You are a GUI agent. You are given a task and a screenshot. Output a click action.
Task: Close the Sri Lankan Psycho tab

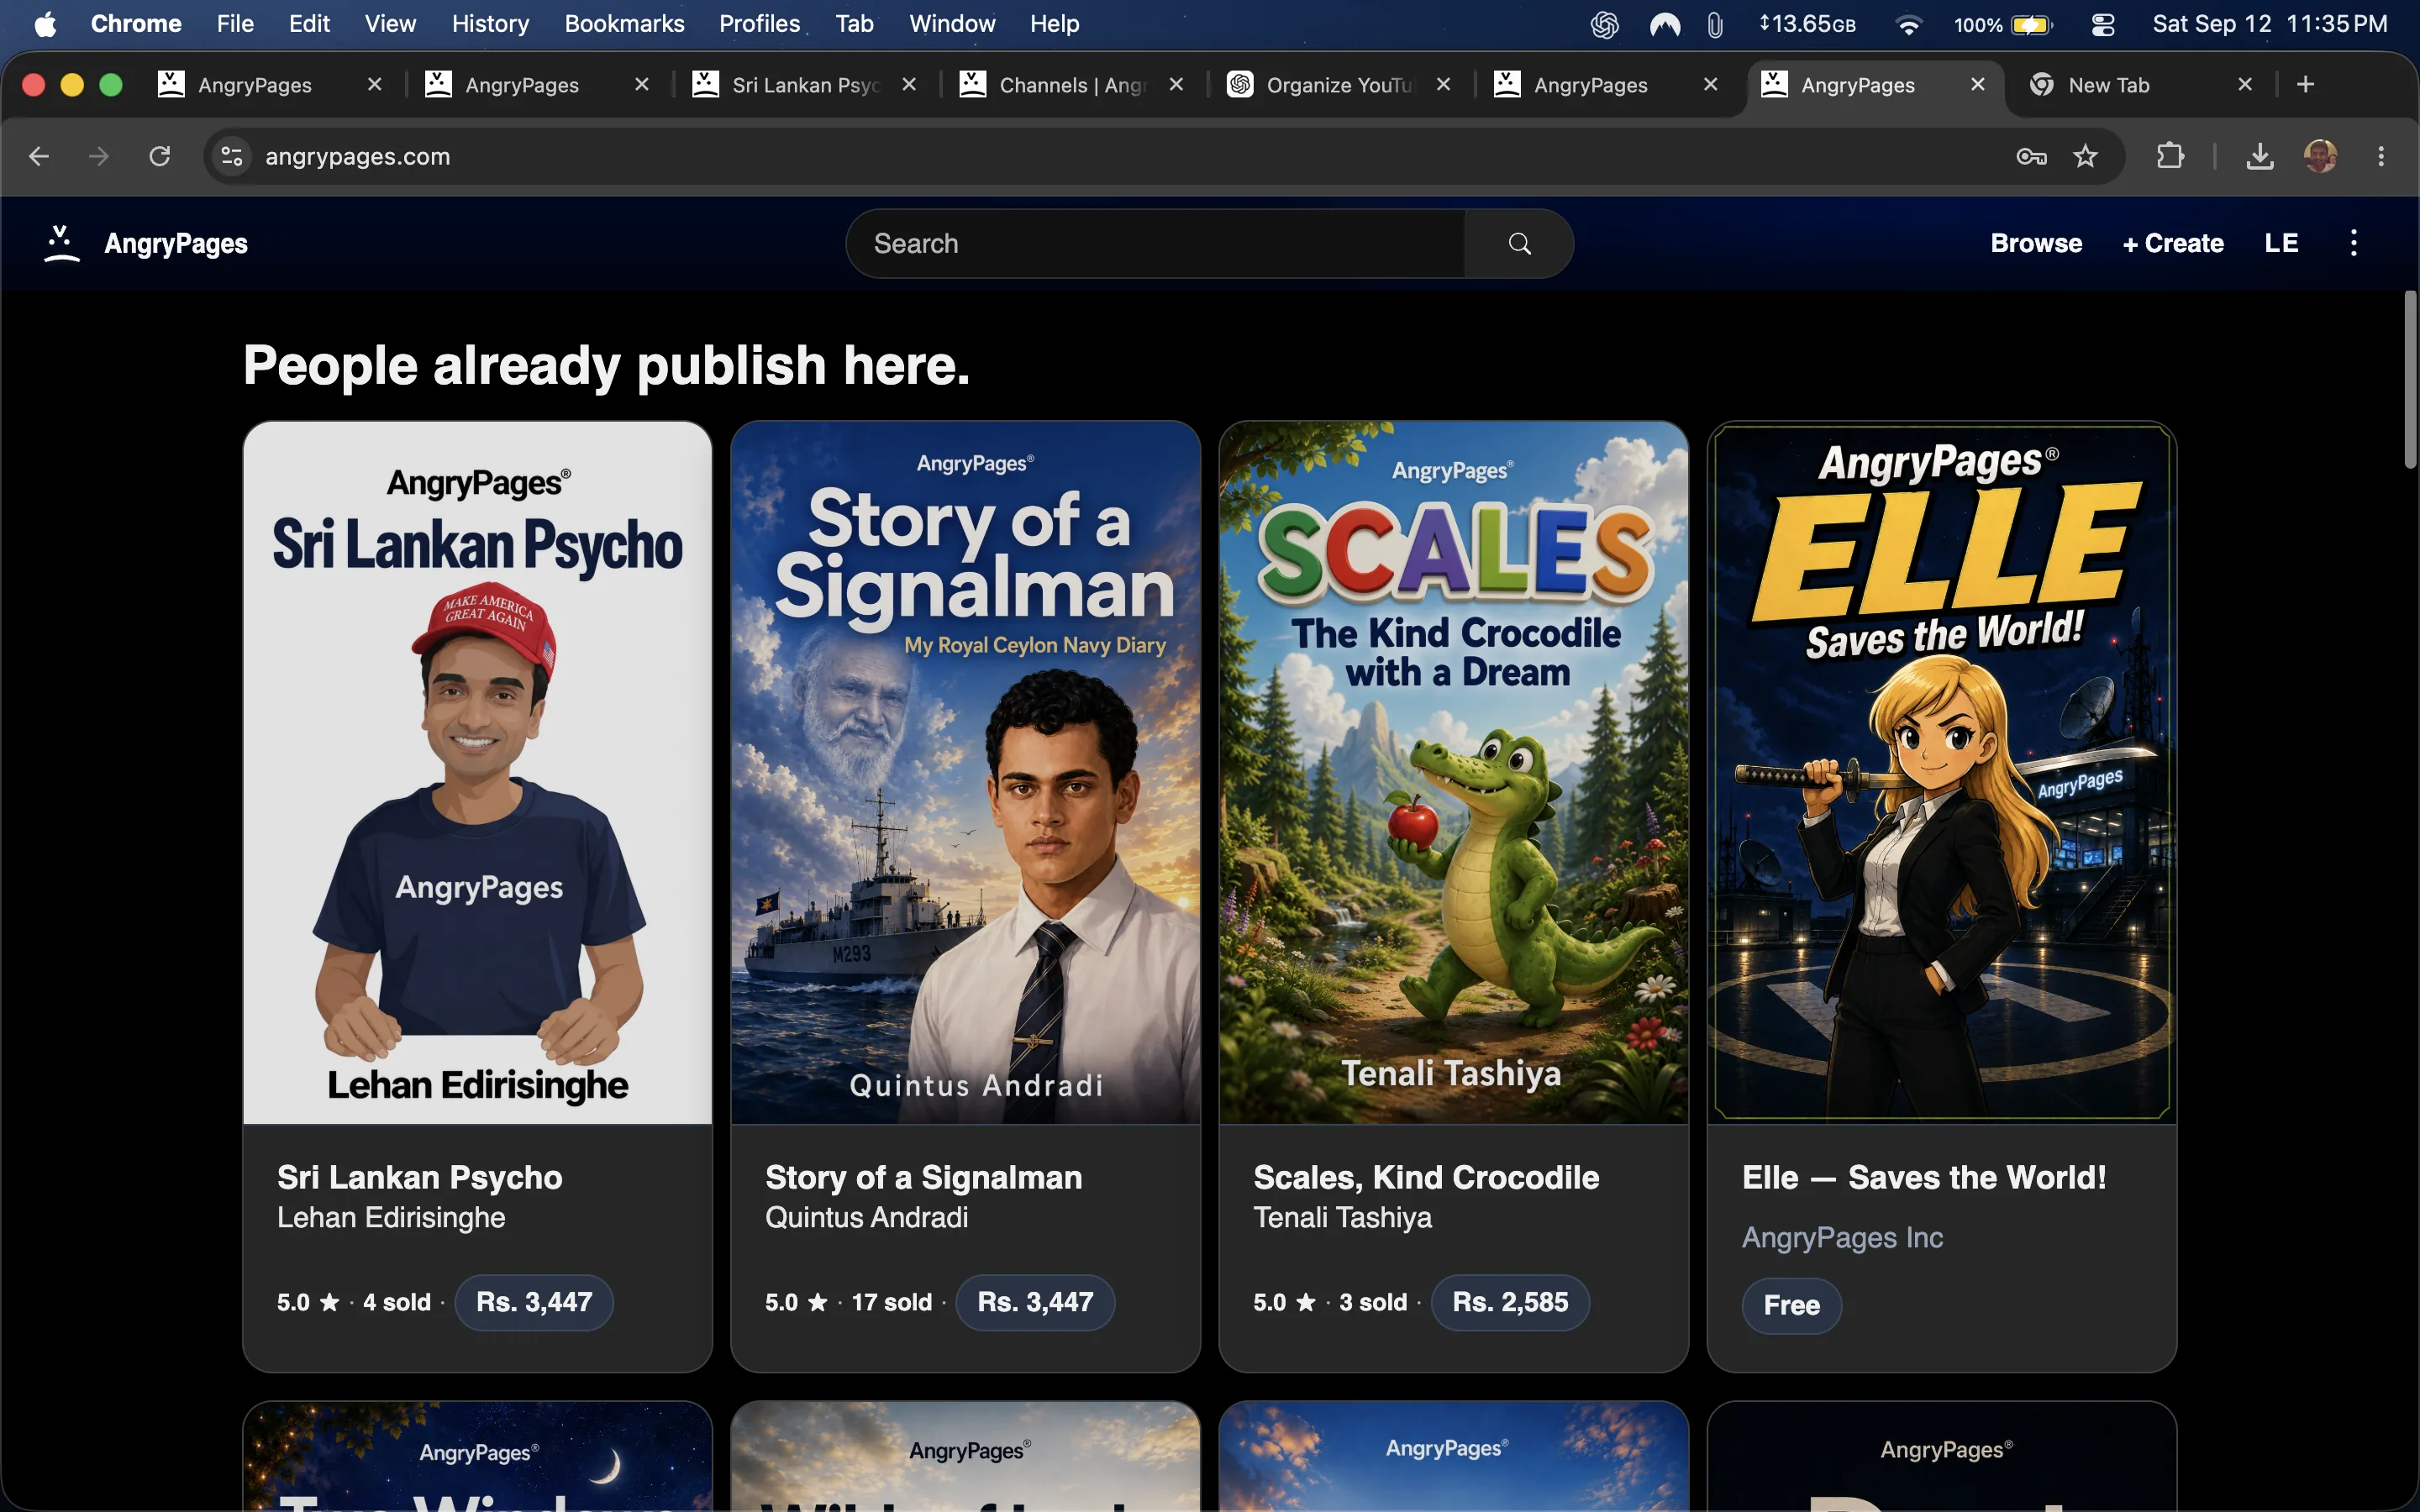pyautogui.click(x=909, y=85)
